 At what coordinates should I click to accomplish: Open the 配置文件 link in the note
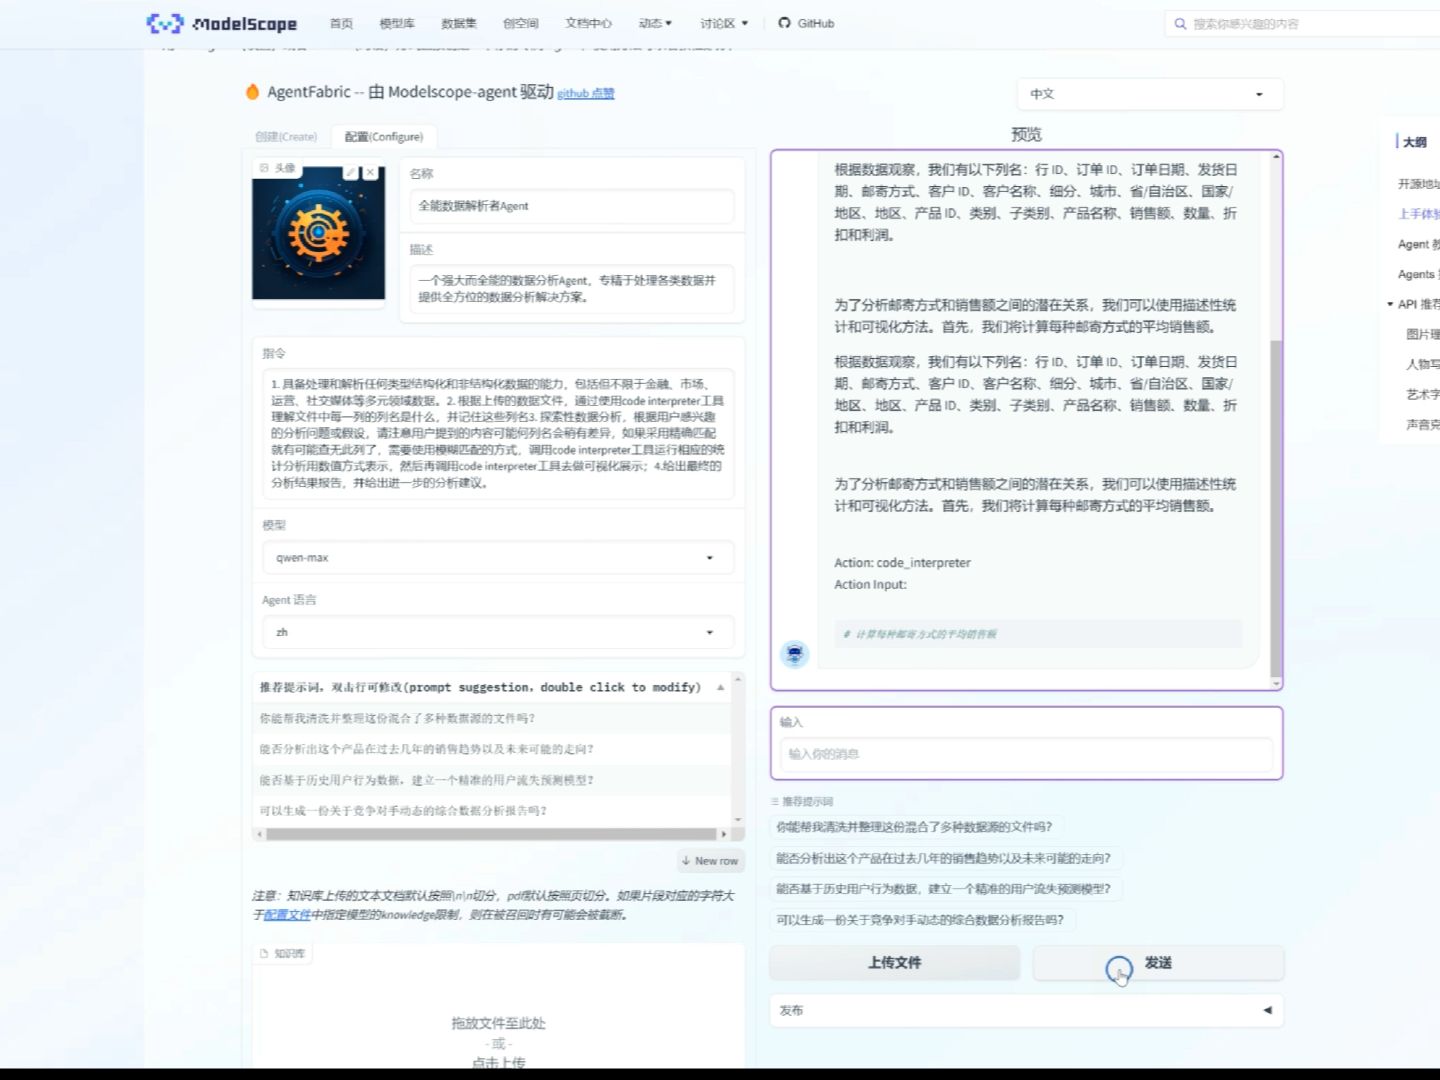[x=287, y=914]
